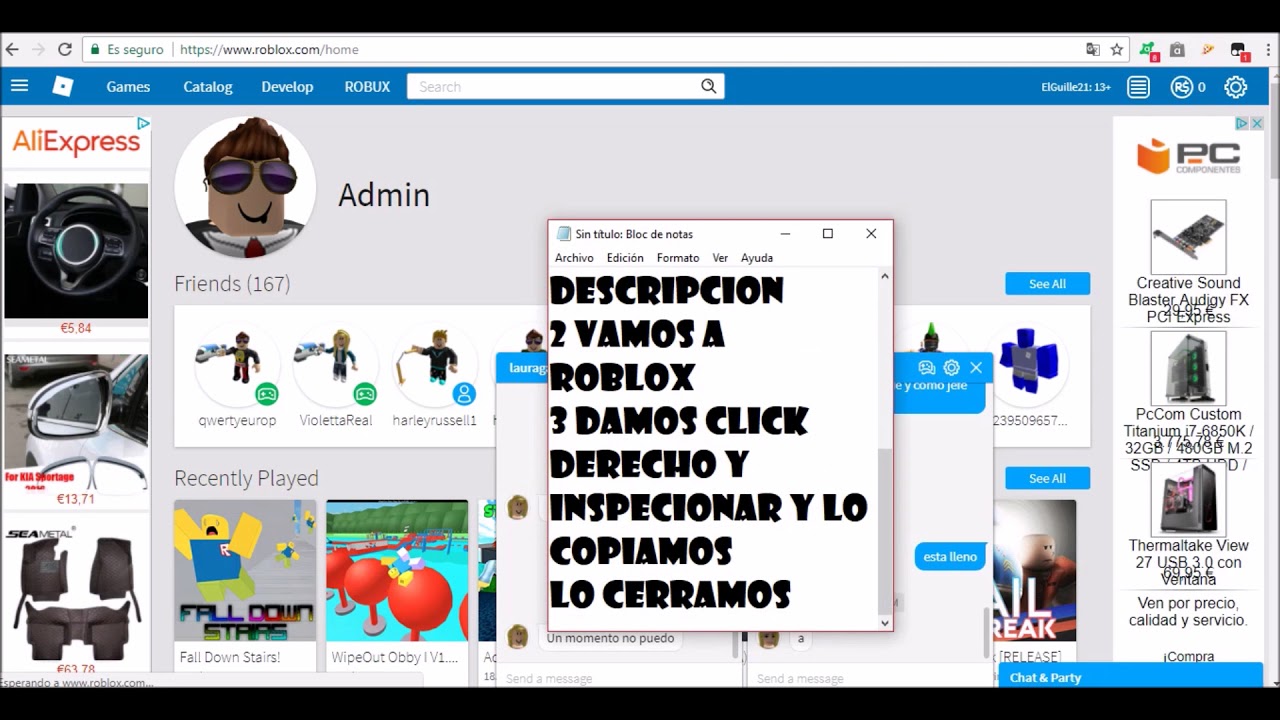Image resolution: width=1280 pixels, height=720 pixels.
Task: Close the open chat window
Action: [x=976, y=368]
